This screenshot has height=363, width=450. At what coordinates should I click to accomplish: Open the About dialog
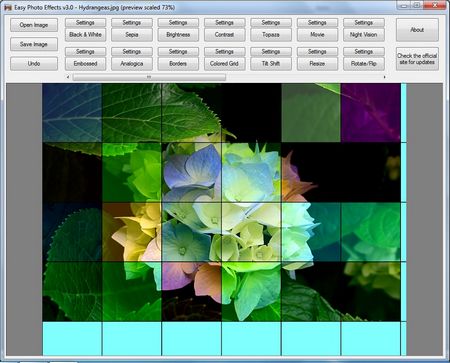417,30
